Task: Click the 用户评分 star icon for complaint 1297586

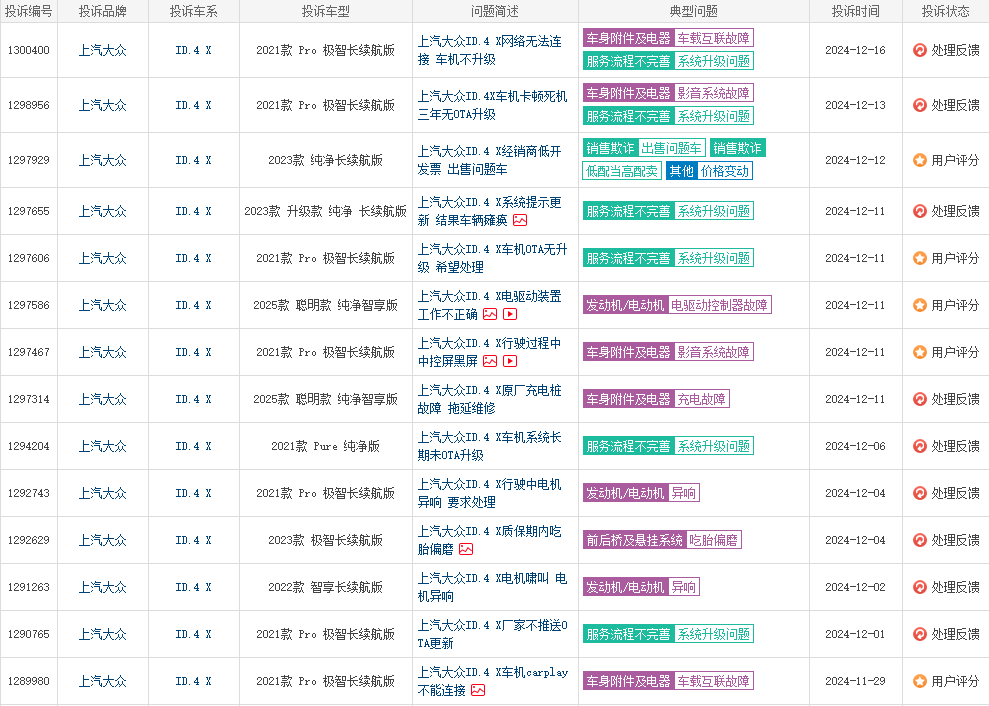Action: point(920,305)
